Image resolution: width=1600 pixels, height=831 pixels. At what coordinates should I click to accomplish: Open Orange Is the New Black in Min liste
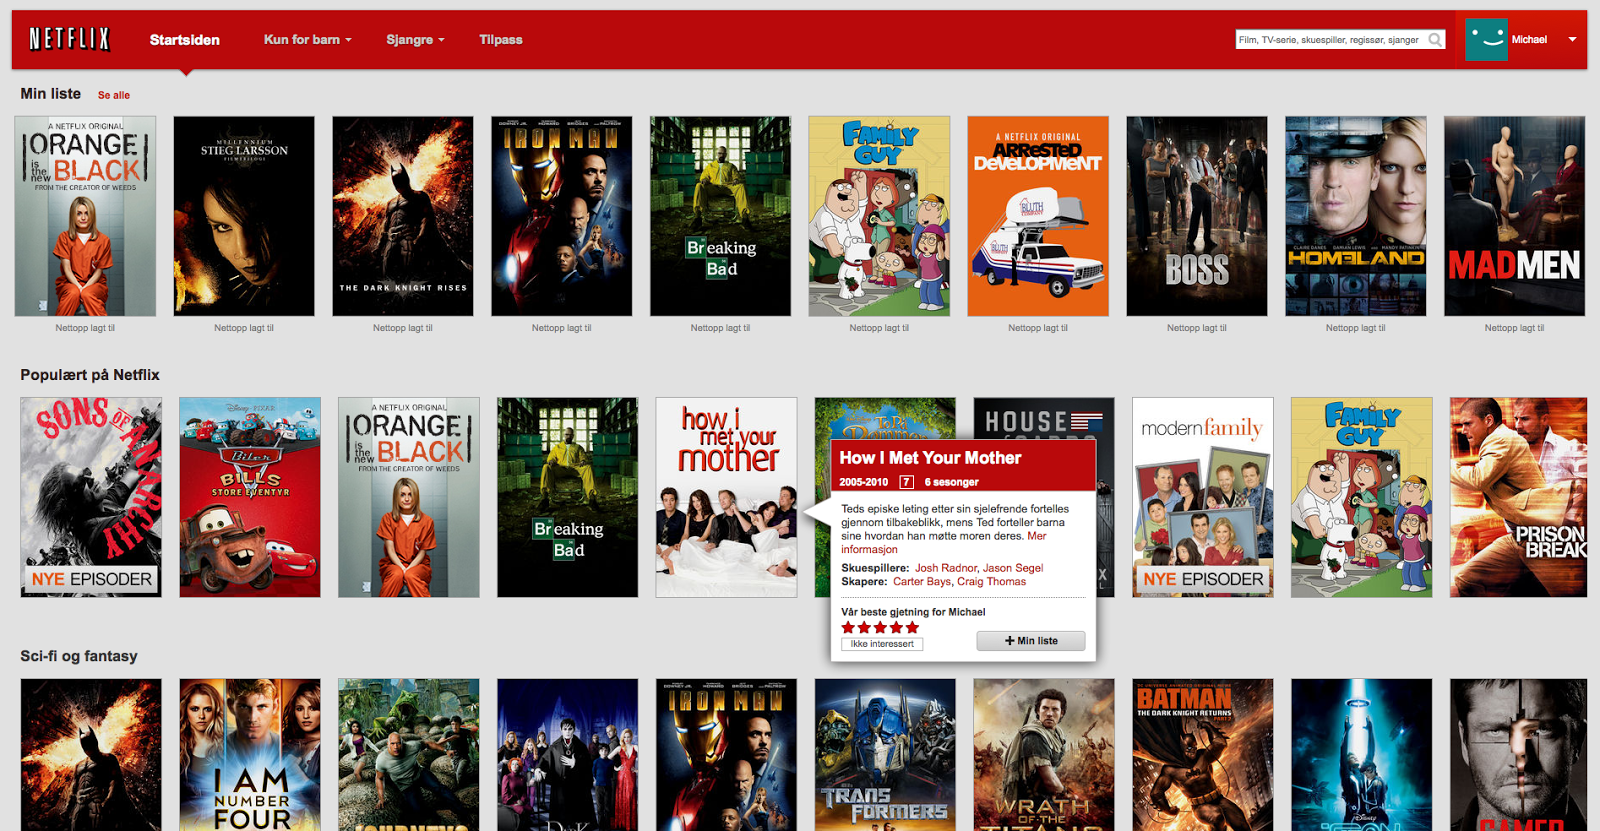(85, 216)
